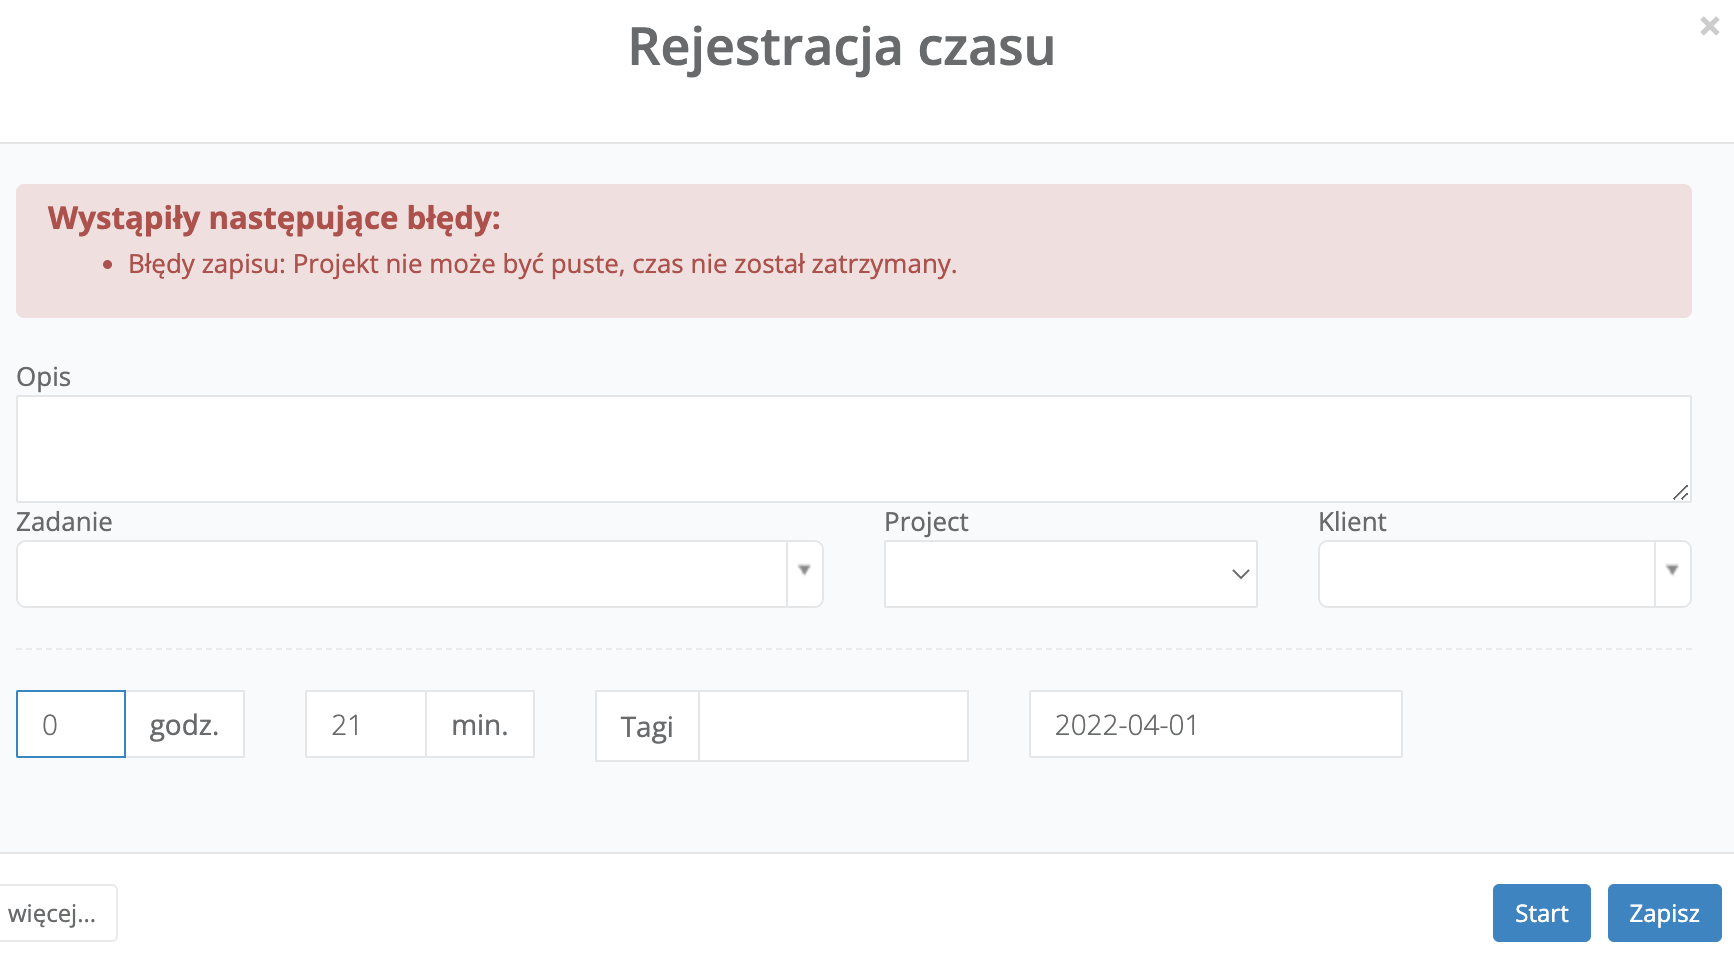Expand the Project select dropdown
Viewport: 1734px width, 956px height.
(x=1070, y=574)
